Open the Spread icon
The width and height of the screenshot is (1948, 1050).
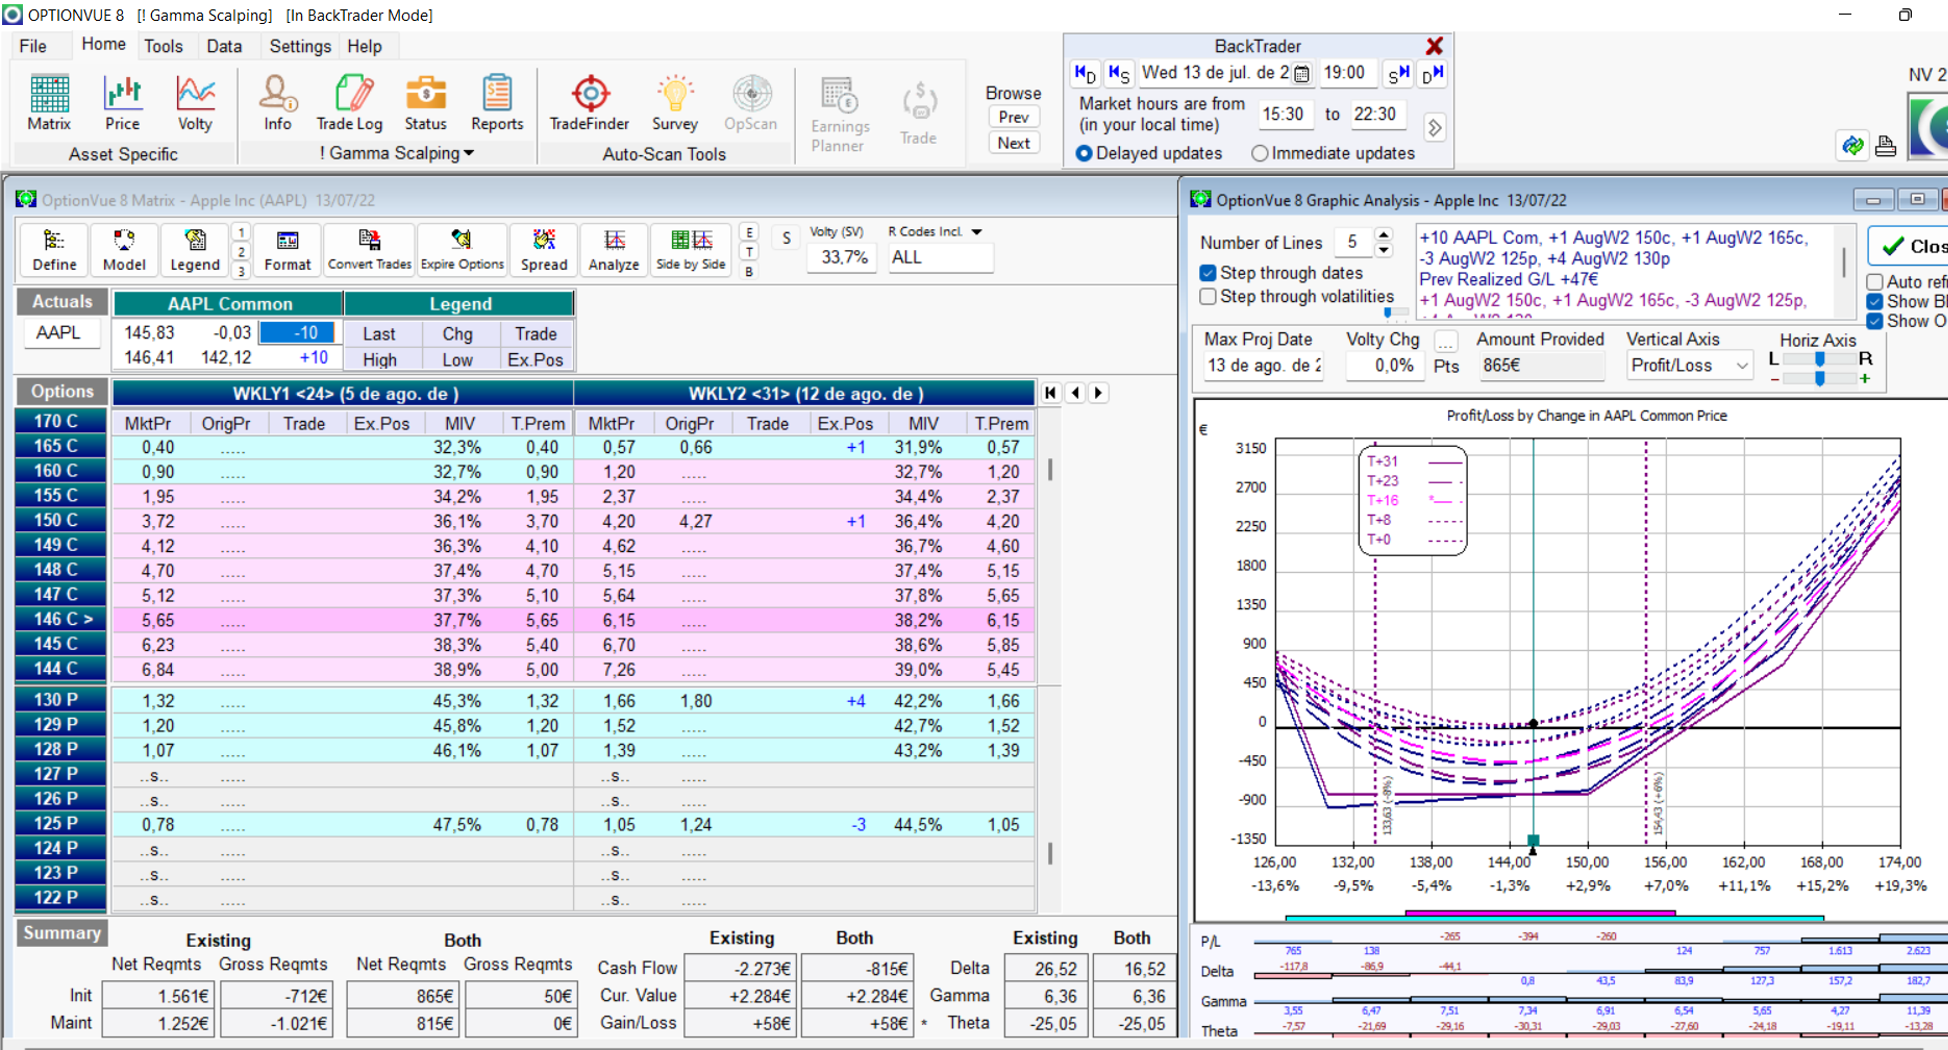(x=544, y=249)
